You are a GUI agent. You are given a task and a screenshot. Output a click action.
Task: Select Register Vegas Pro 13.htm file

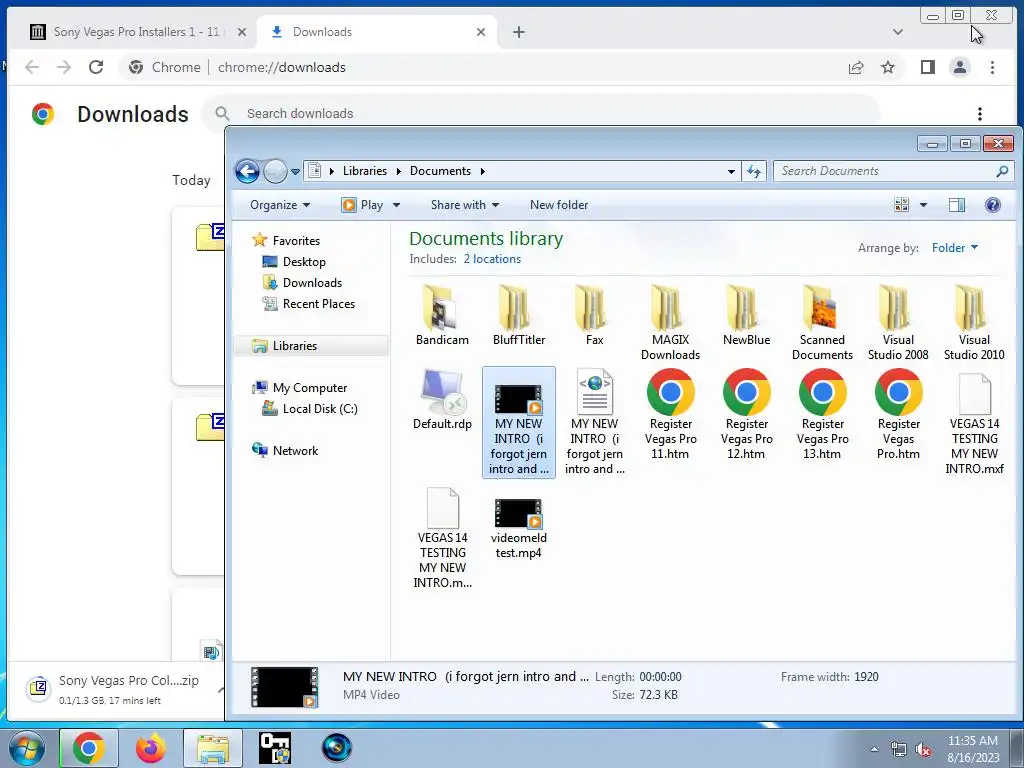click(822, 415)
